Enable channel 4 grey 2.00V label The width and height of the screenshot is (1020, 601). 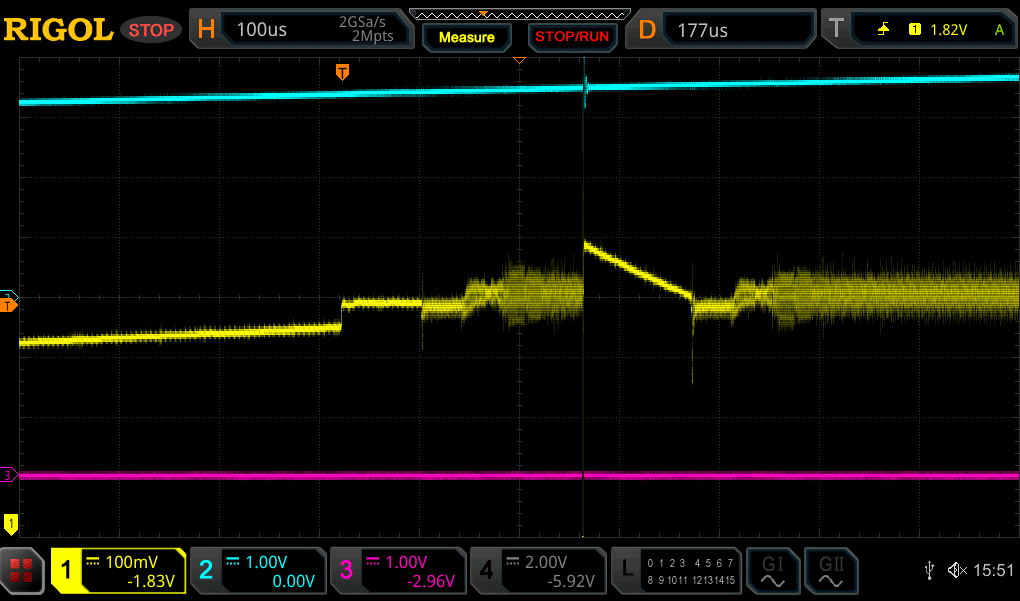point(538,571)
